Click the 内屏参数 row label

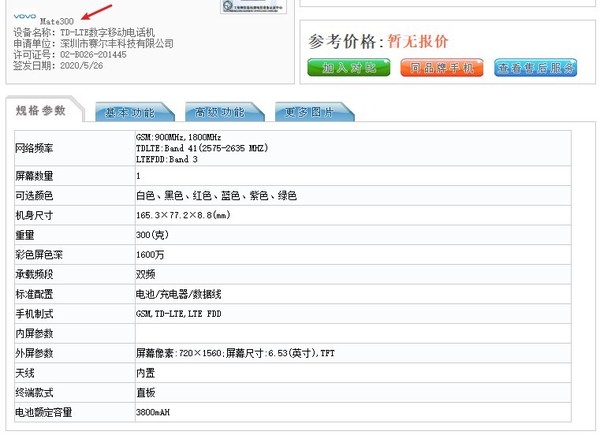[x=34, y=334]
